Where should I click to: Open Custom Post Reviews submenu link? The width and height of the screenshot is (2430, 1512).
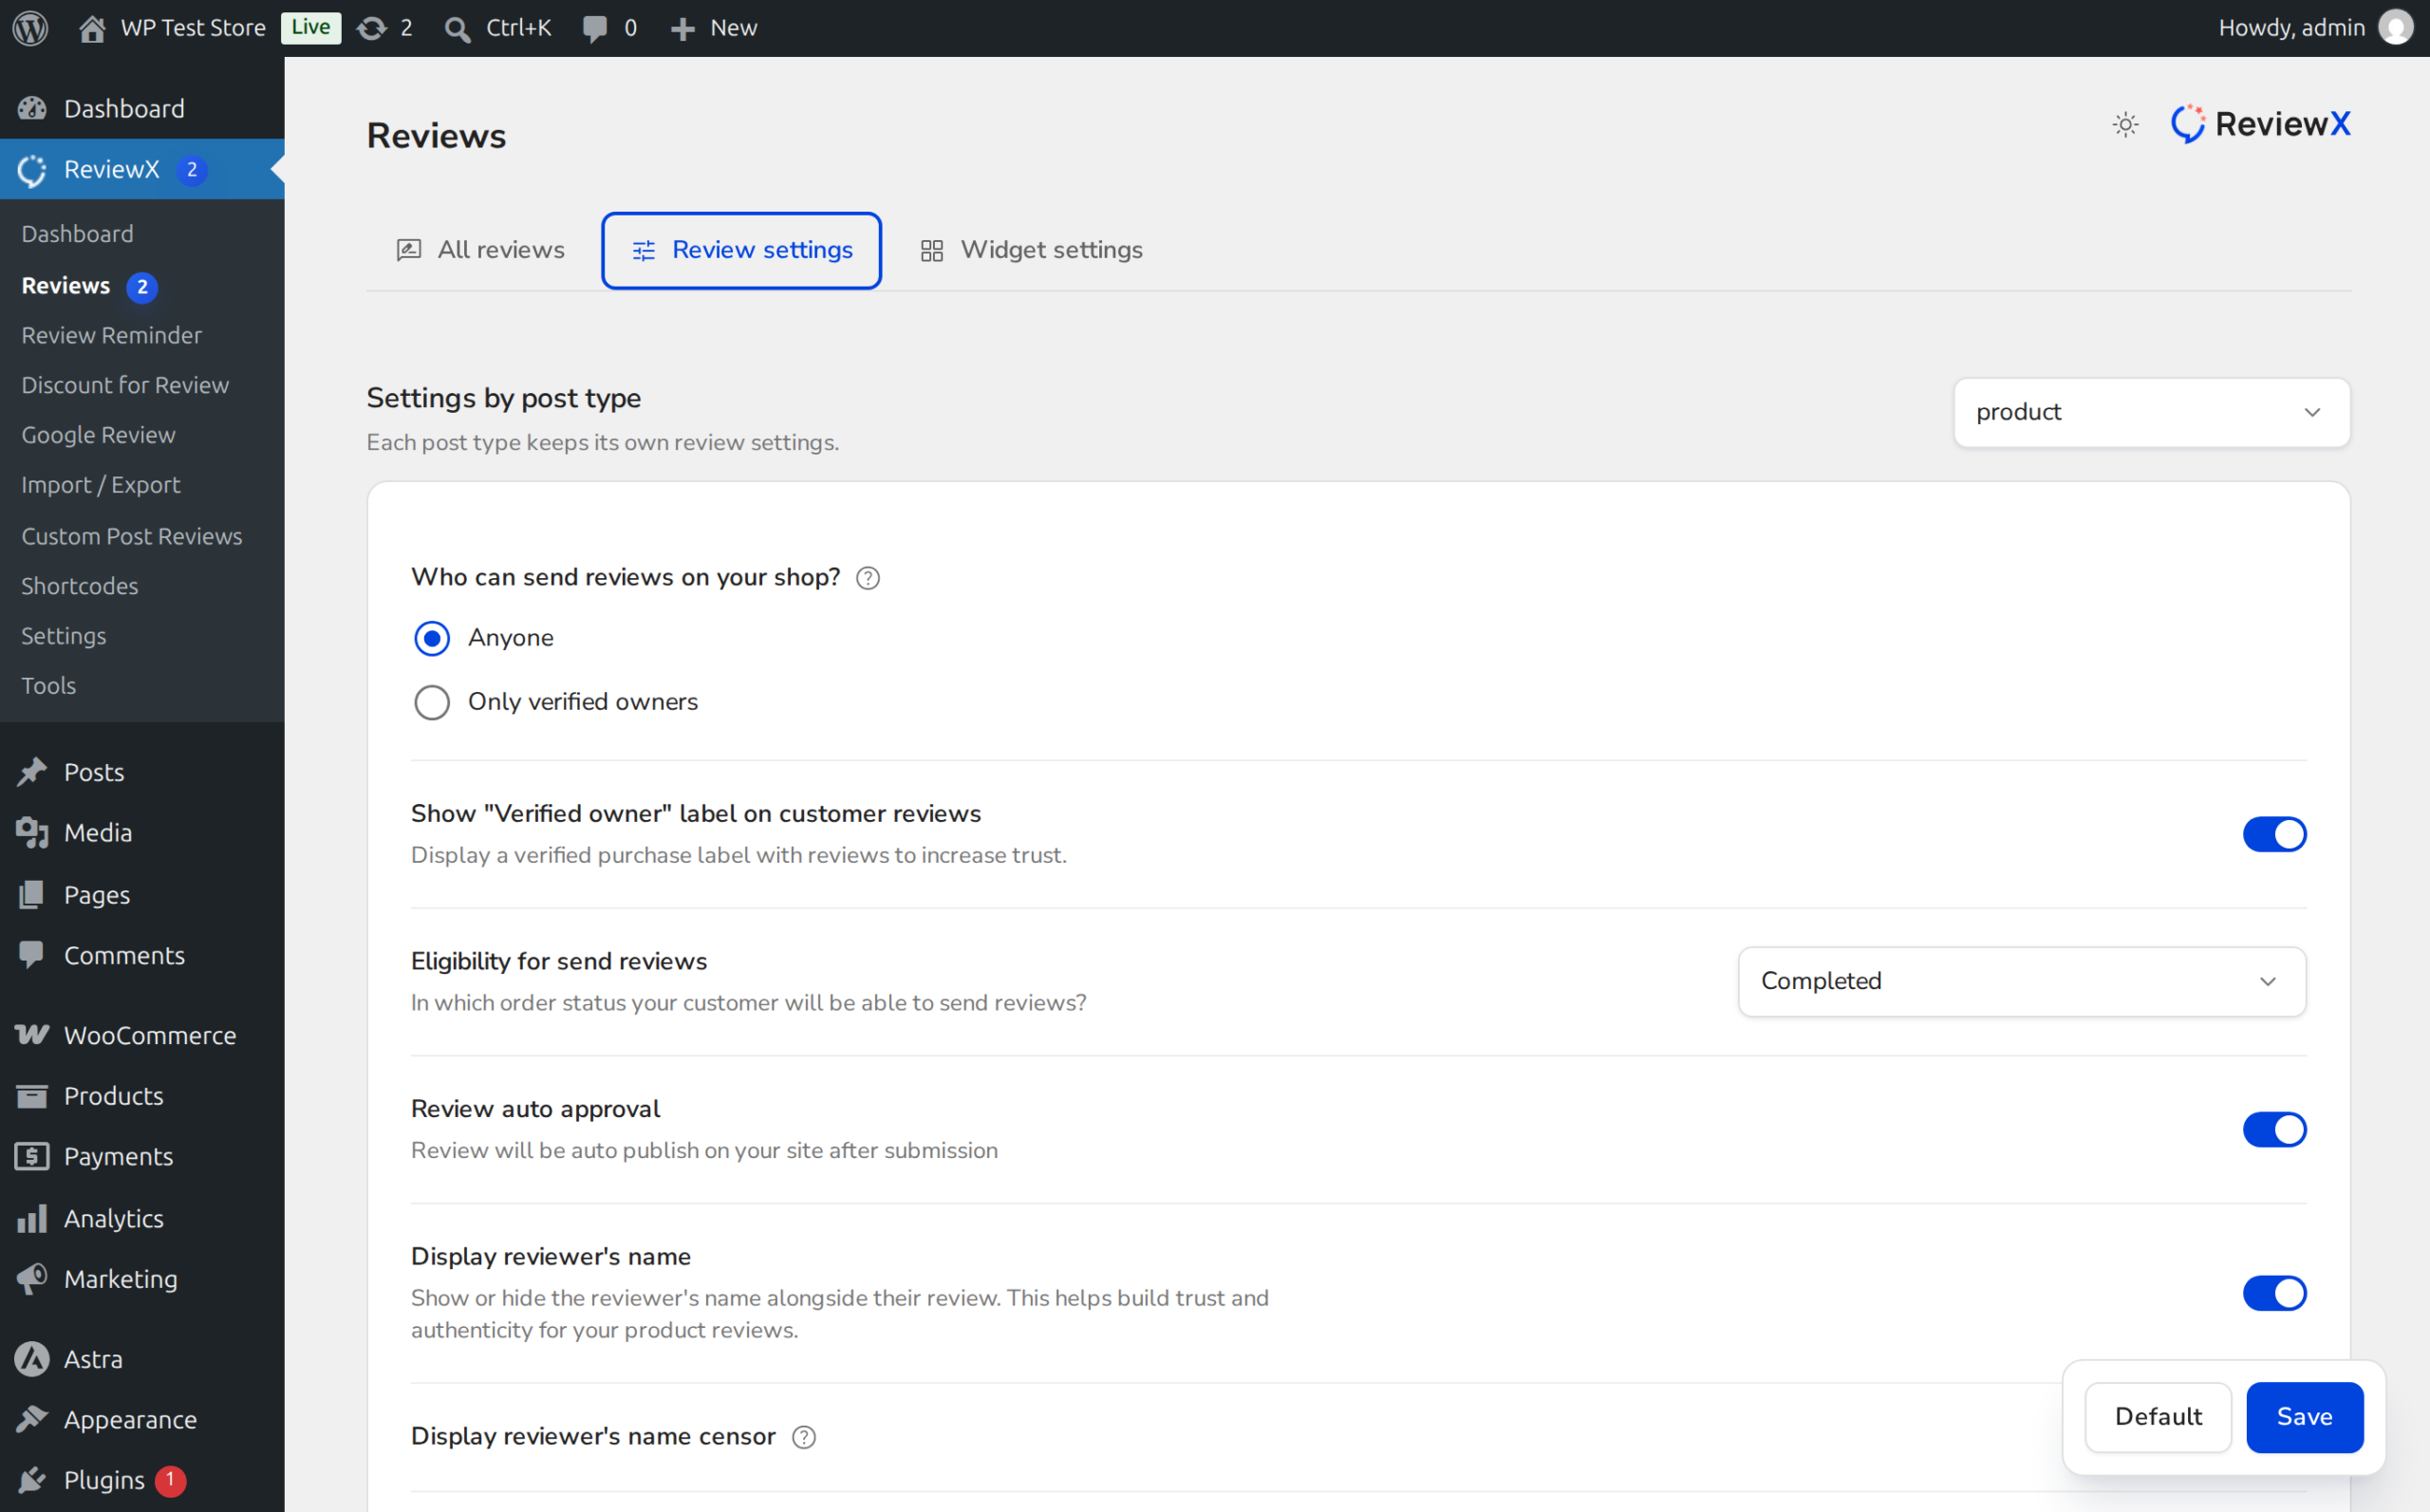(x=131, y=536)
